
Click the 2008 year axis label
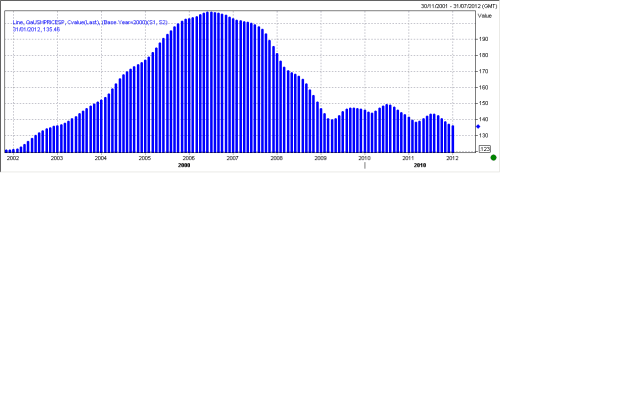(276, 158)
